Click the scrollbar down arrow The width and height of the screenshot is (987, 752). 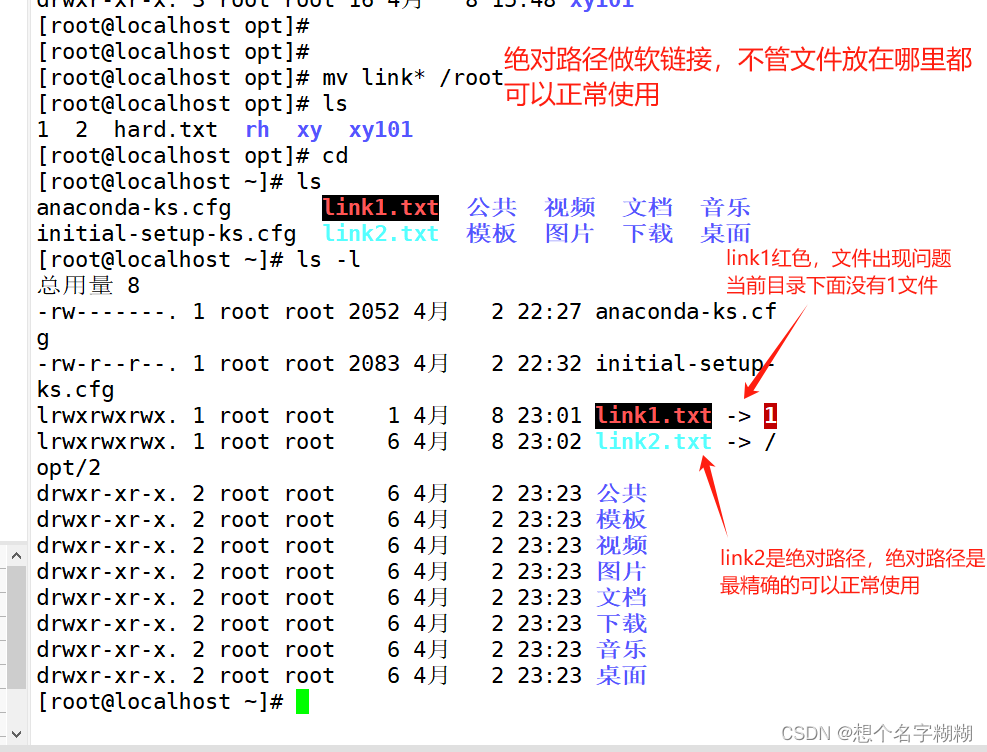coord(14,733)
